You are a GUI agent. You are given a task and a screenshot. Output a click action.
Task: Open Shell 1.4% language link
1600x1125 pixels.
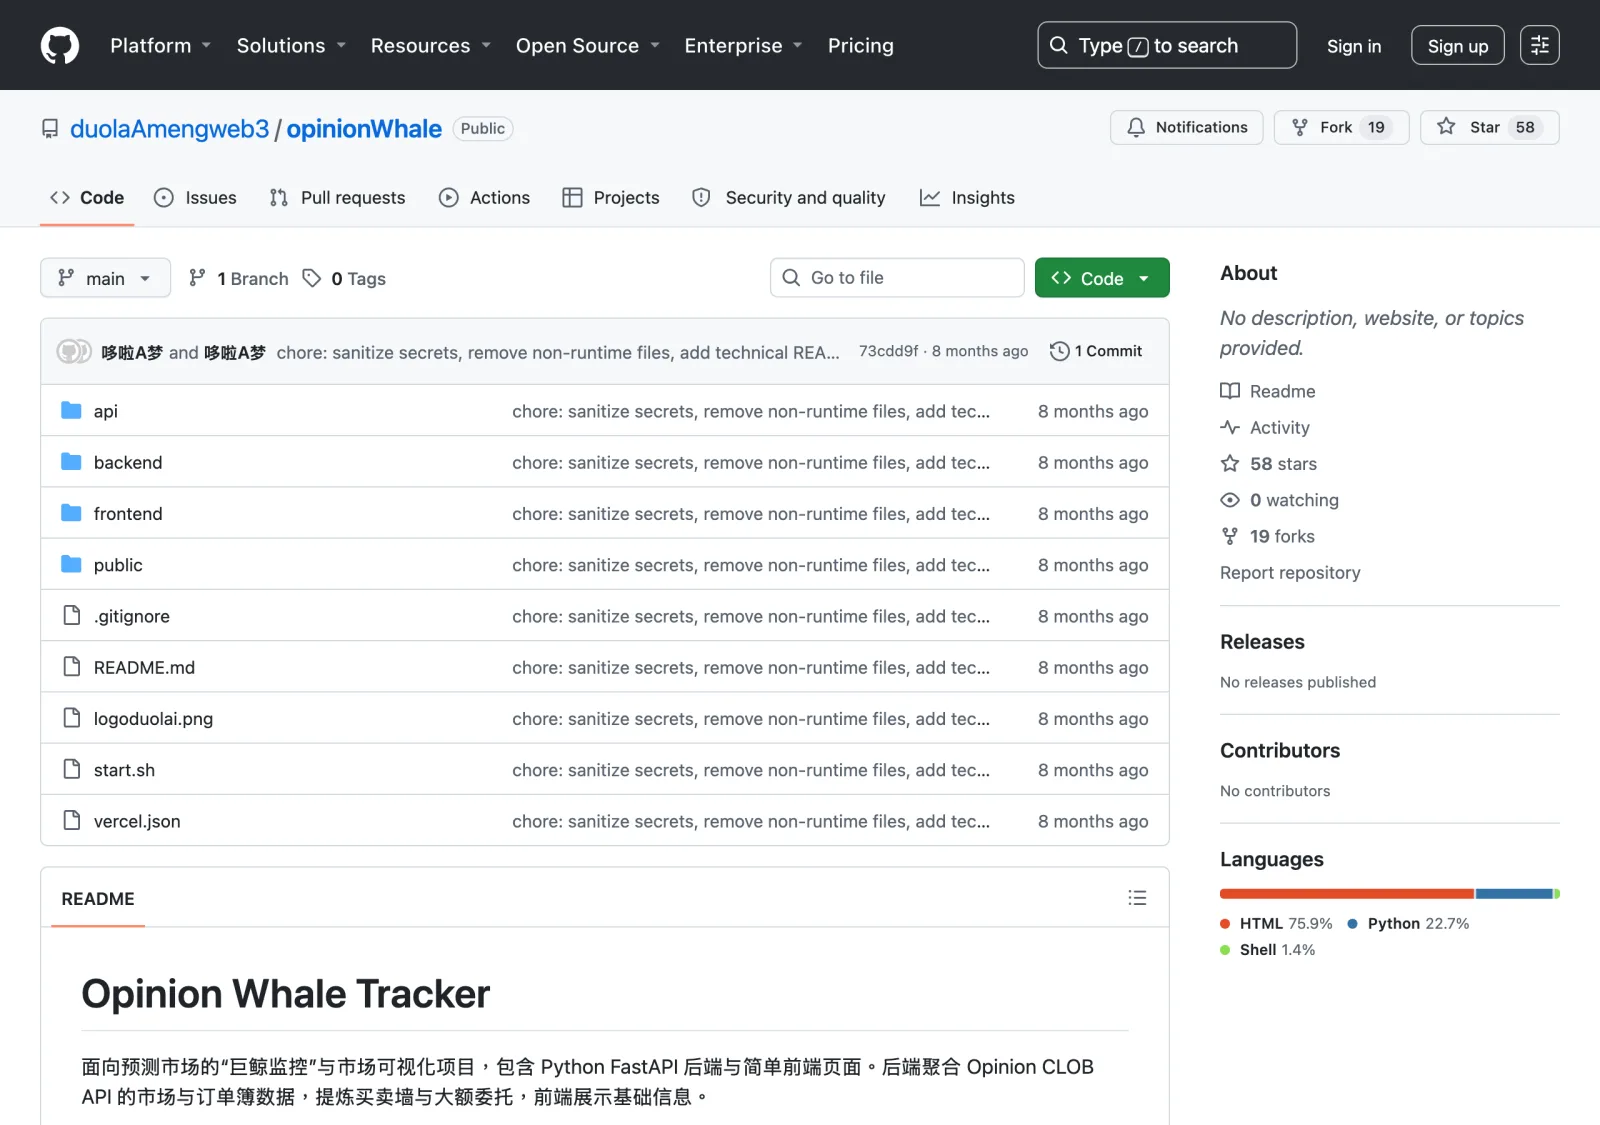point(1268,950)
